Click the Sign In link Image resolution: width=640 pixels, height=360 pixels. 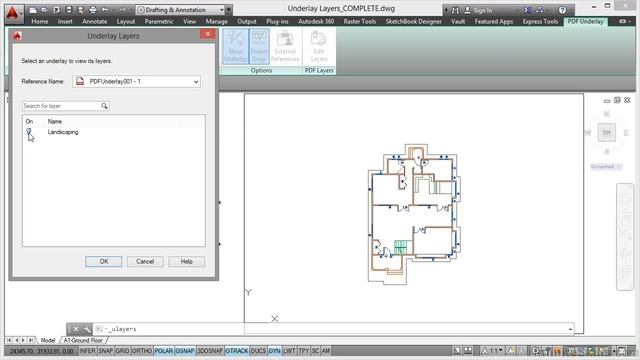pyautogui.click(x=483, y=11)
